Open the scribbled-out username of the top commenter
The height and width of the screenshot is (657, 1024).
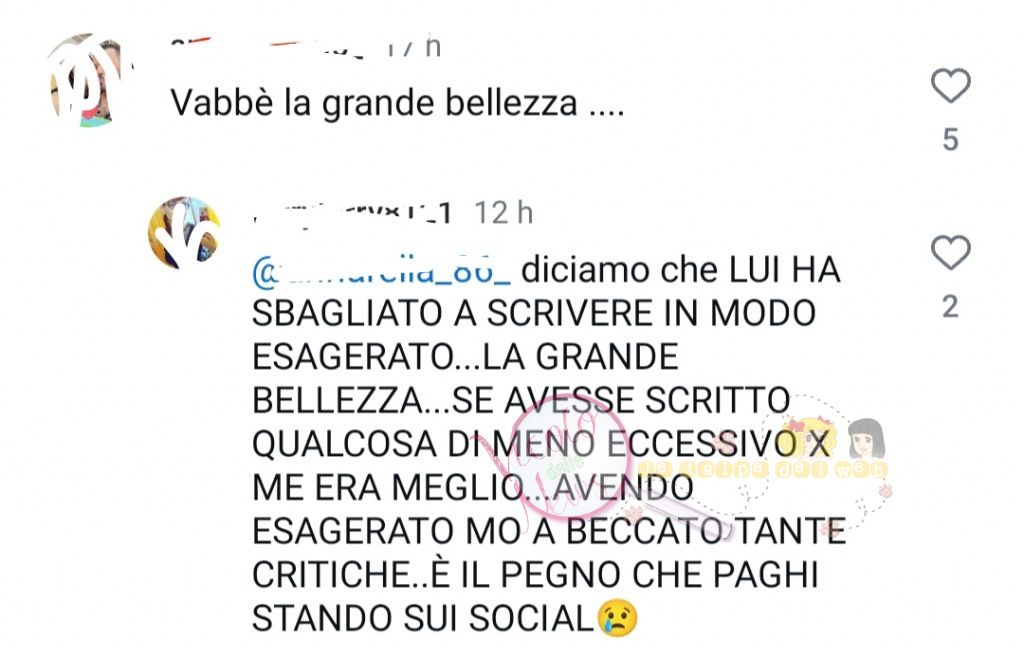click(268, 47)
